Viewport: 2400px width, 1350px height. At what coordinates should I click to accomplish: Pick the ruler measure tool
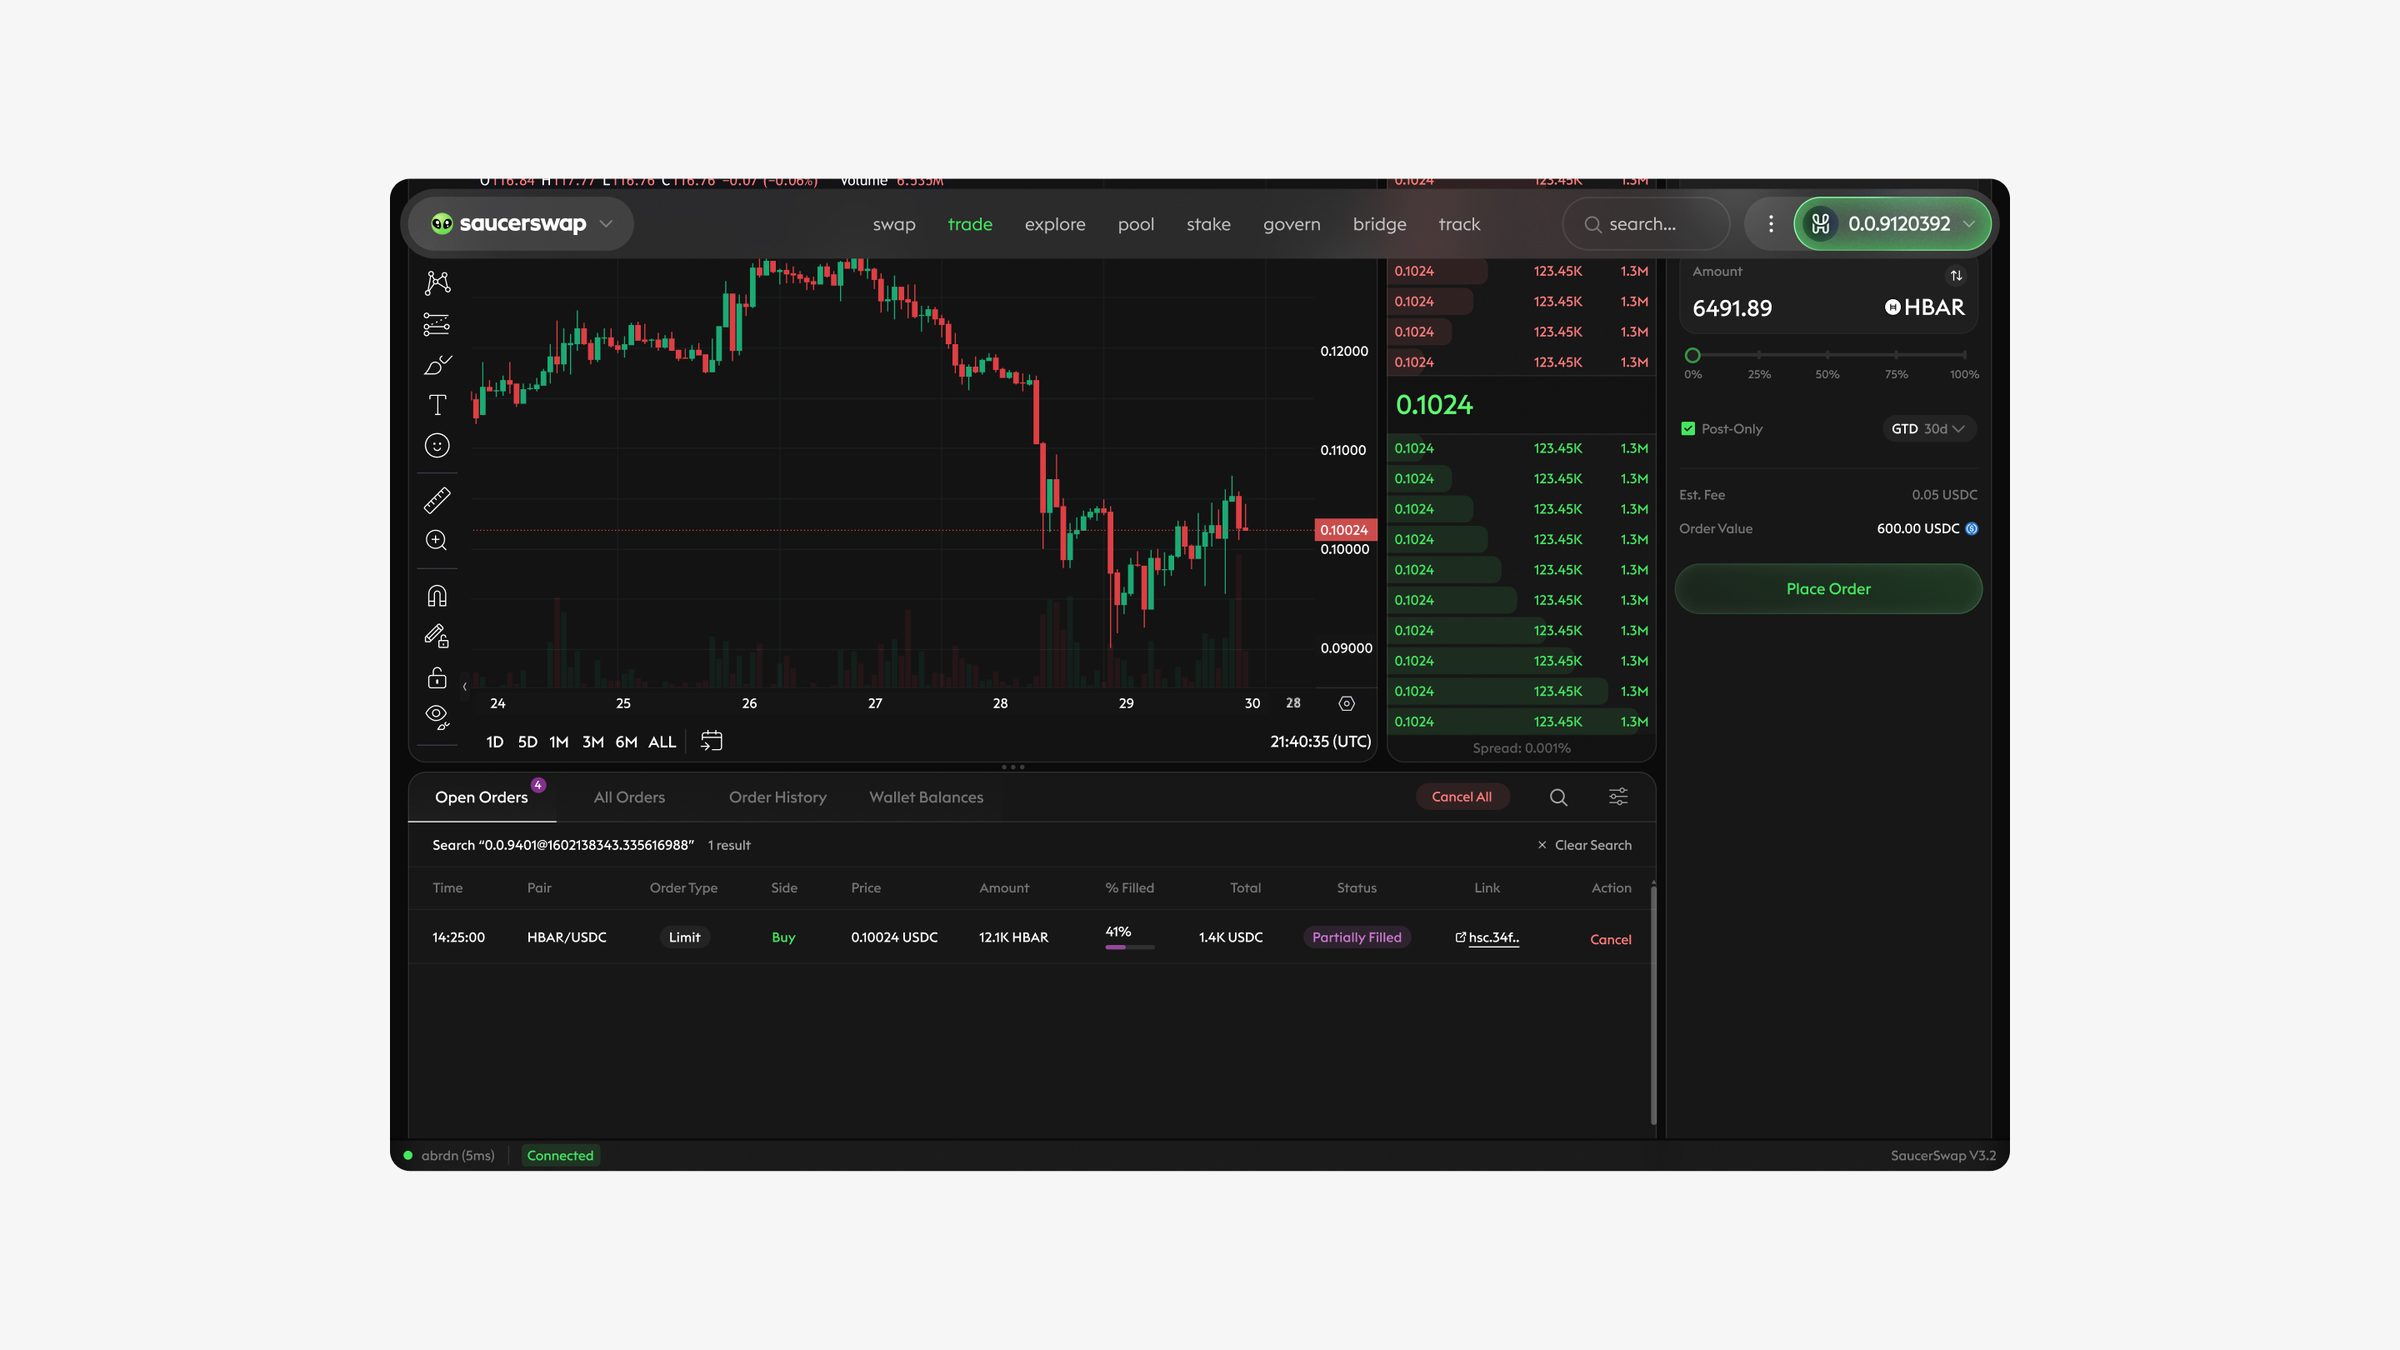pyautogui.click(x=437, y=500)
